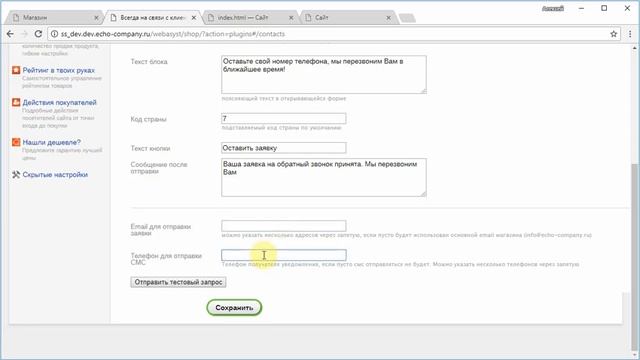Close the index.html — Сайт tab
The image size is (640, 360).
click(x=291, y=18)
